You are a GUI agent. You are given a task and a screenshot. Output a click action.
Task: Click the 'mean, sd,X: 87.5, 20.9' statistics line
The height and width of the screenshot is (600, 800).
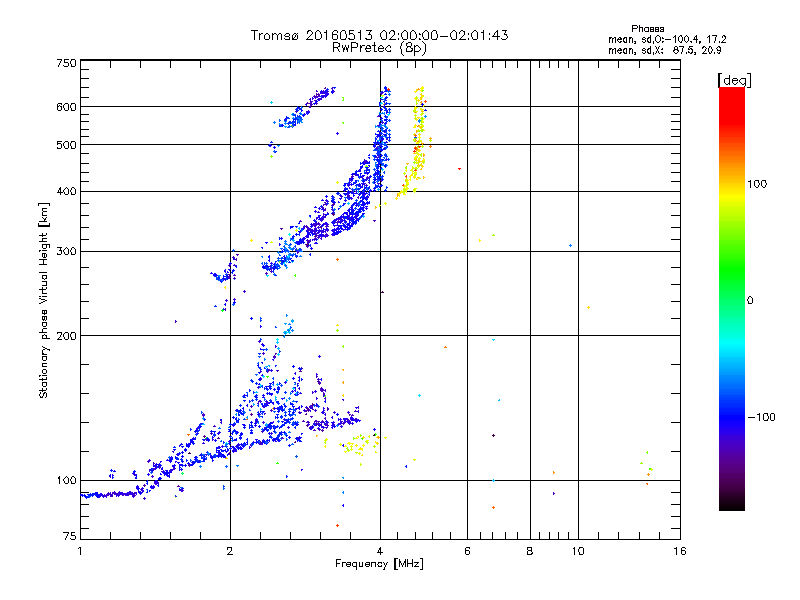[x=664, y=50]
